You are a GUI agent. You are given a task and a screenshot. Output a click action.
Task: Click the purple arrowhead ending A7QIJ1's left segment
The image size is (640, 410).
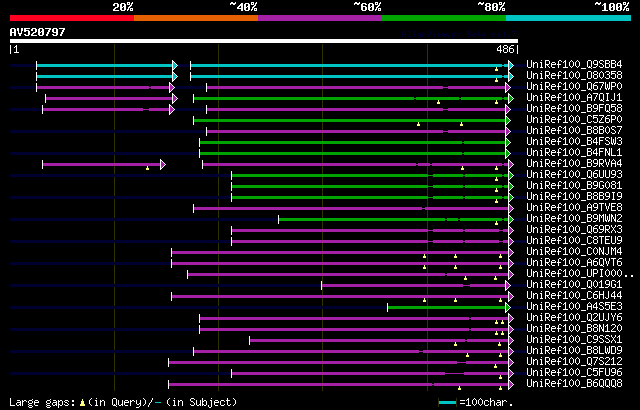tap(175, 98)
